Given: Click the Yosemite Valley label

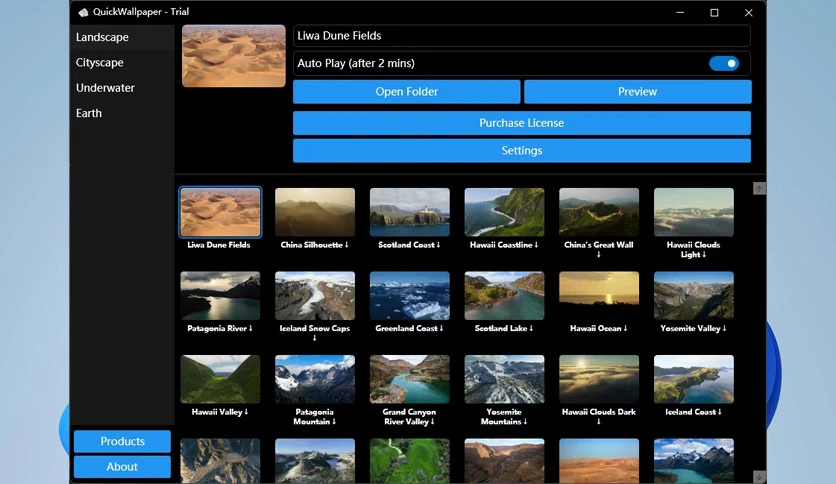Looking at the screenshot, I should click(x=693, y=328).
